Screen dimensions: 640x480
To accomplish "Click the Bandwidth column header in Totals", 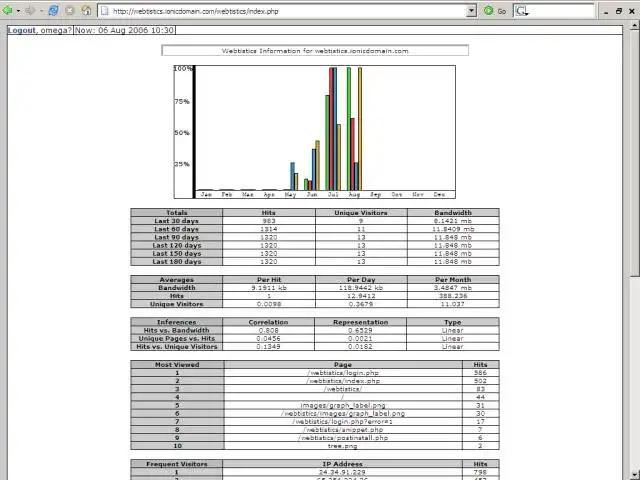I will [x=453, y=213].
